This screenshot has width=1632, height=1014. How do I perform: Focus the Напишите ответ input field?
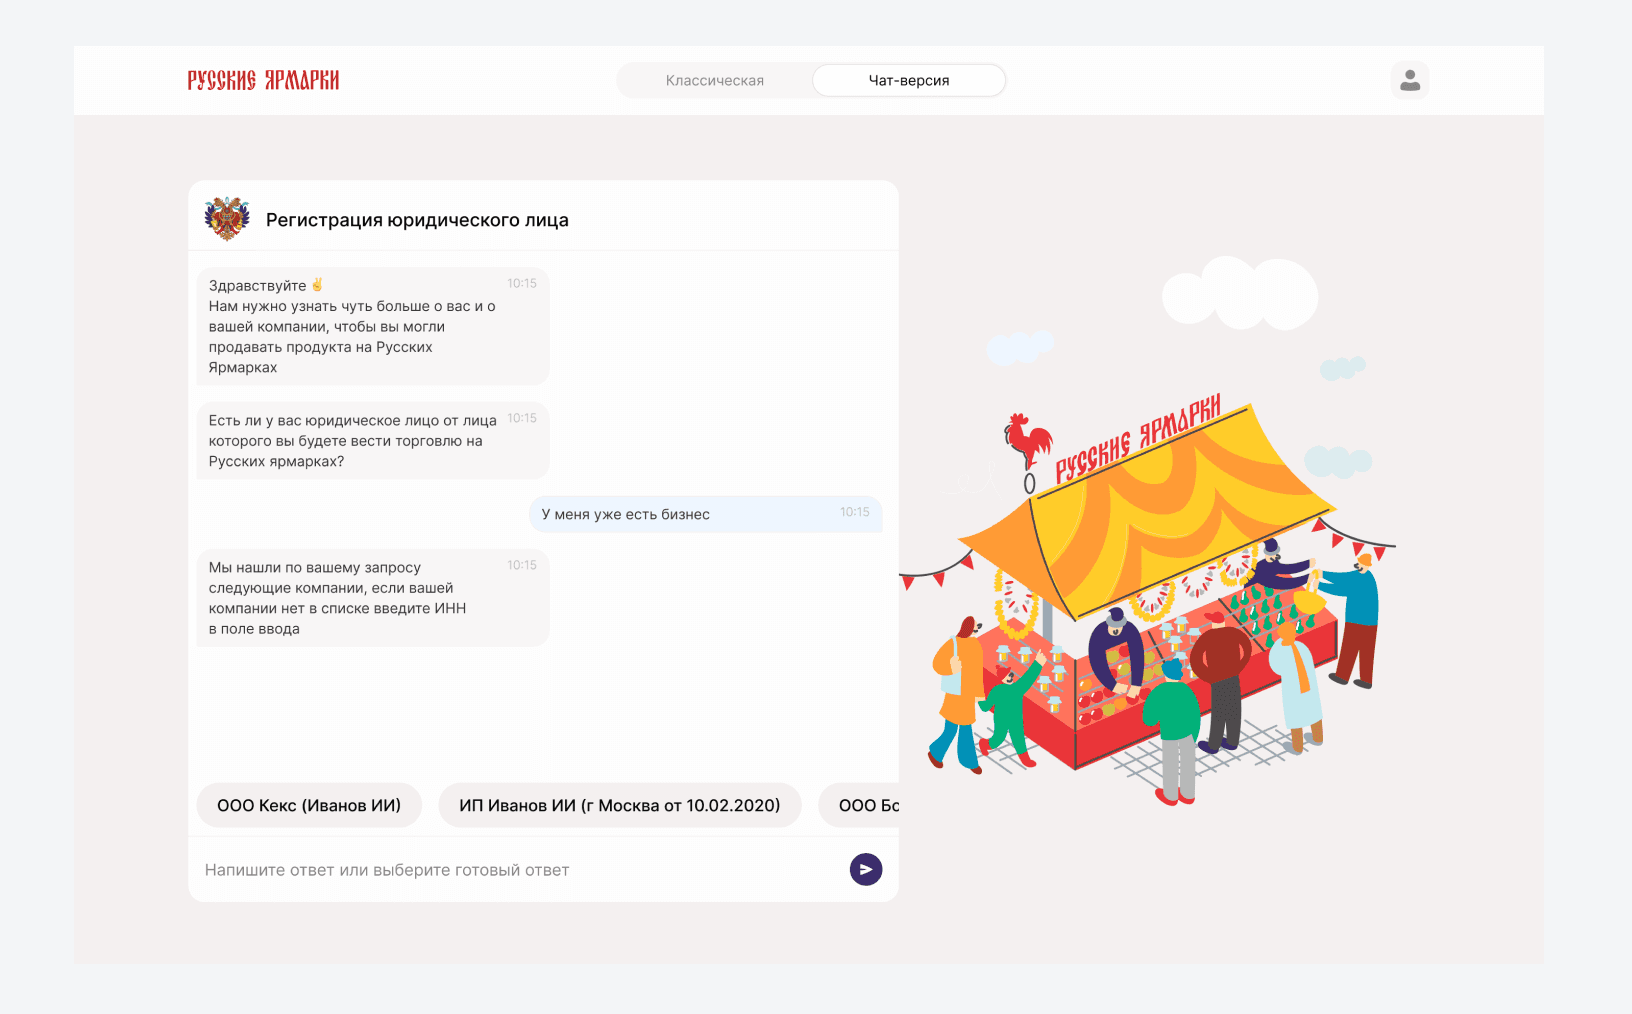coord(520,870)
